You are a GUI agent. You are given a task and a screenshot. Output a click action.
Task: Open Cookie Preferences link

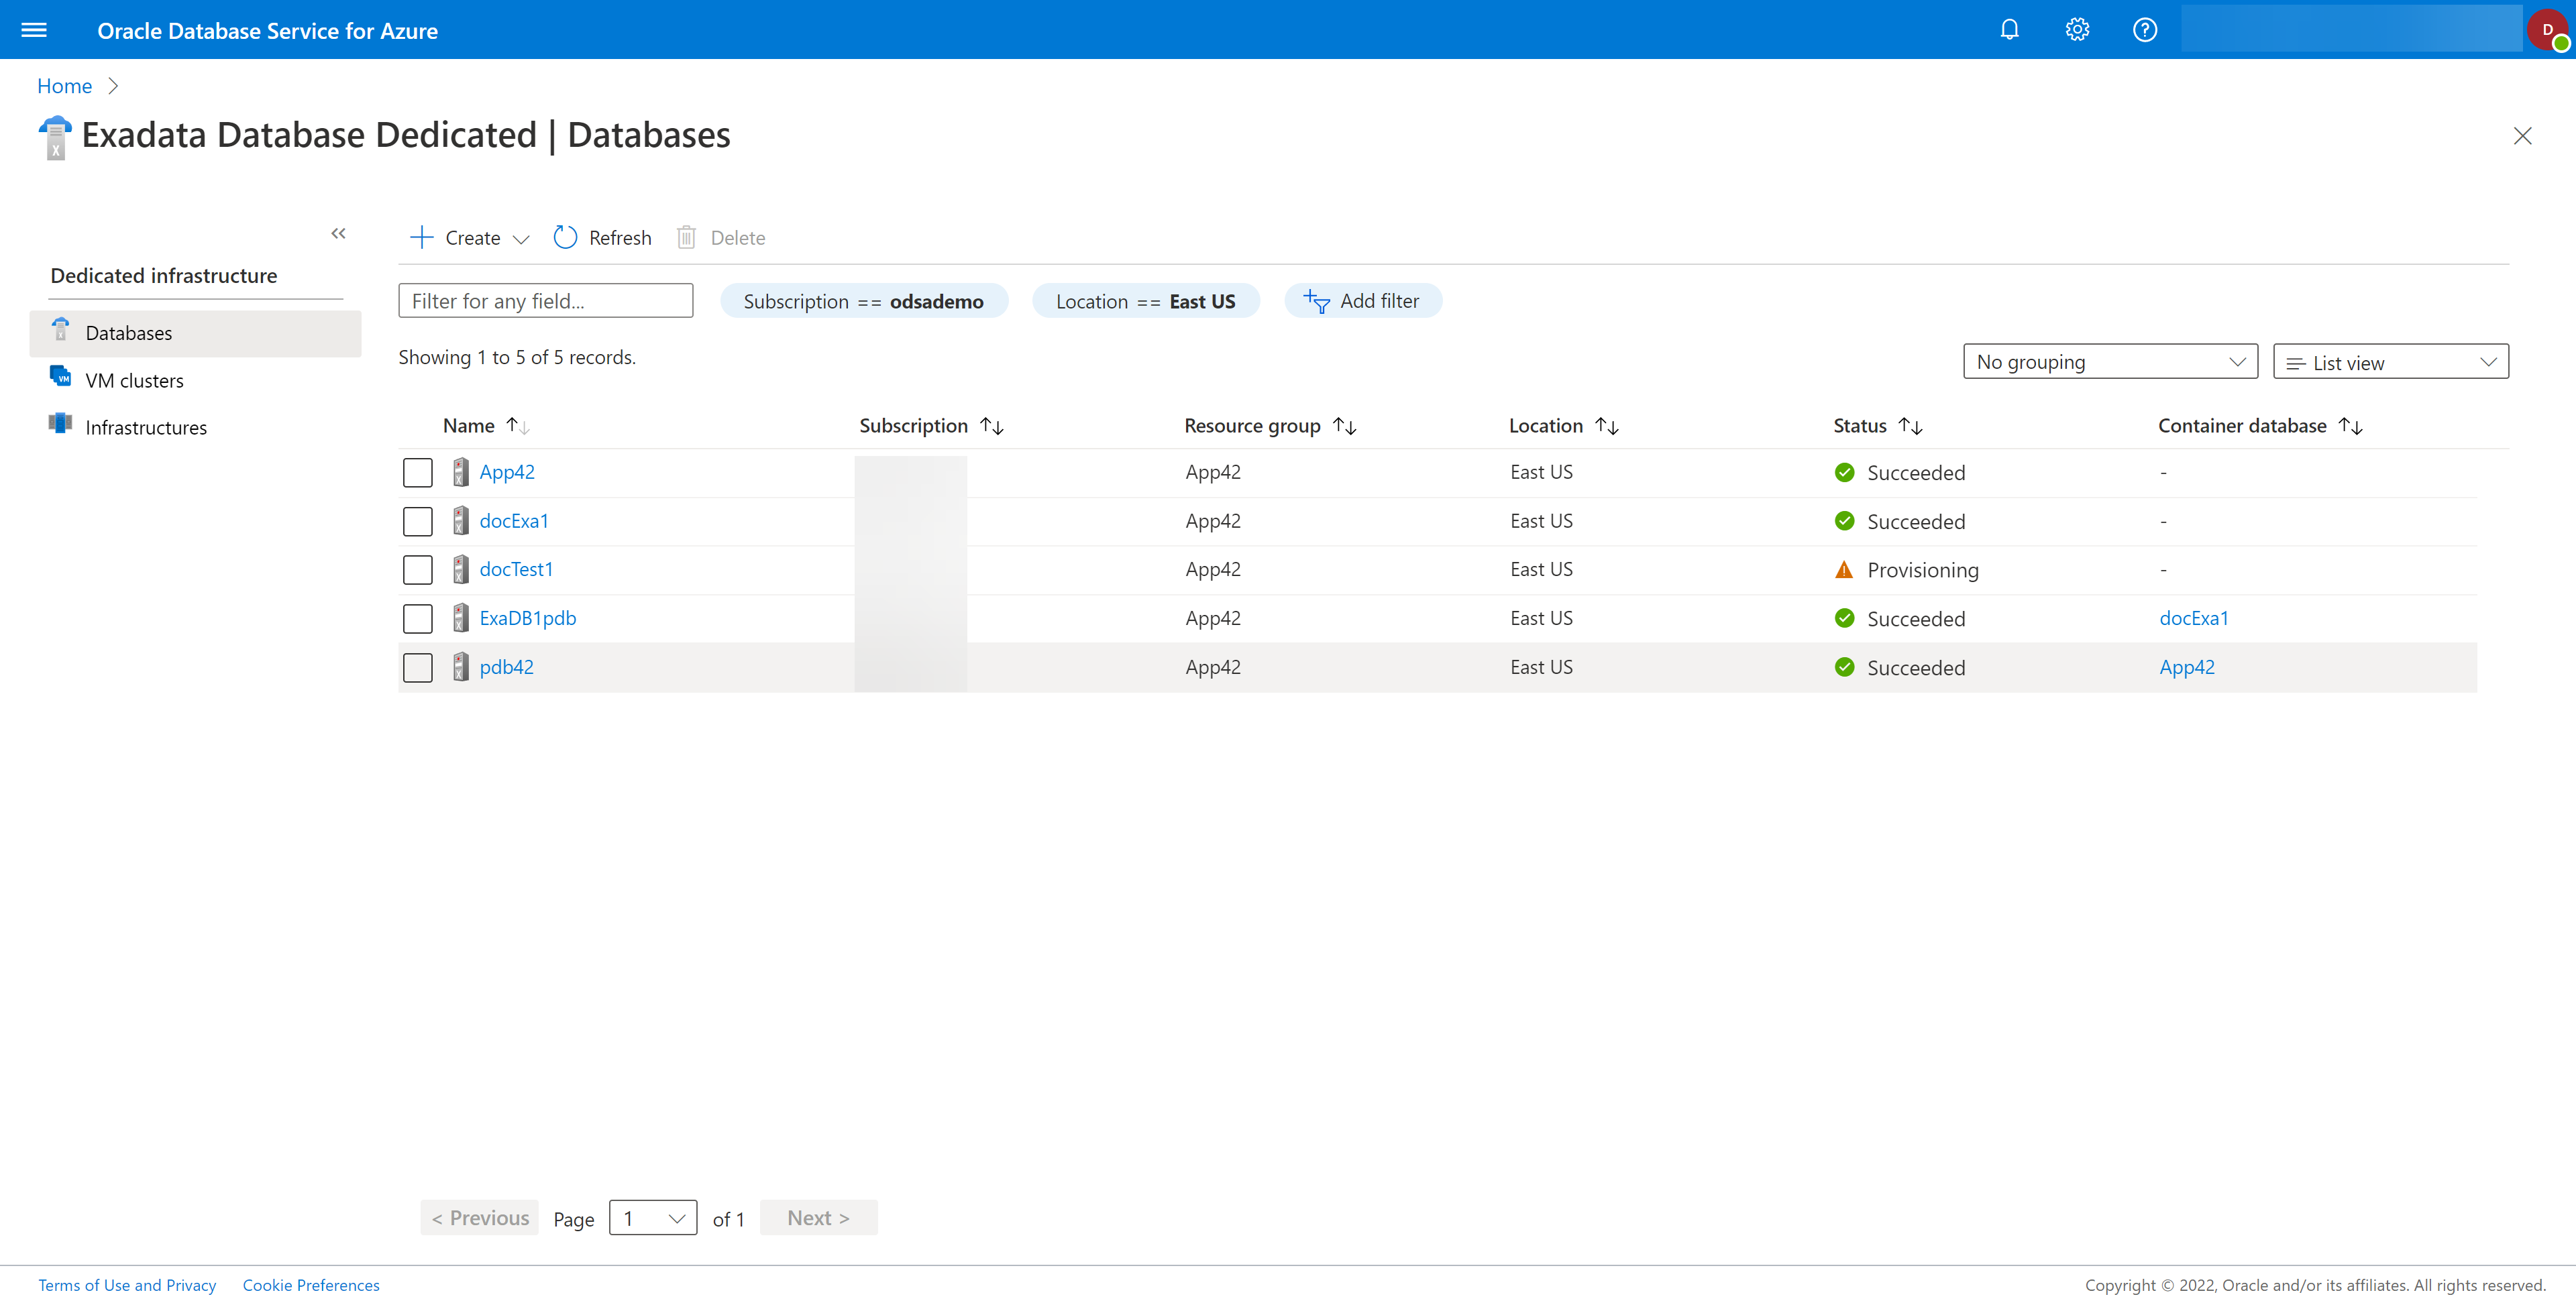tap(311, 1285)
